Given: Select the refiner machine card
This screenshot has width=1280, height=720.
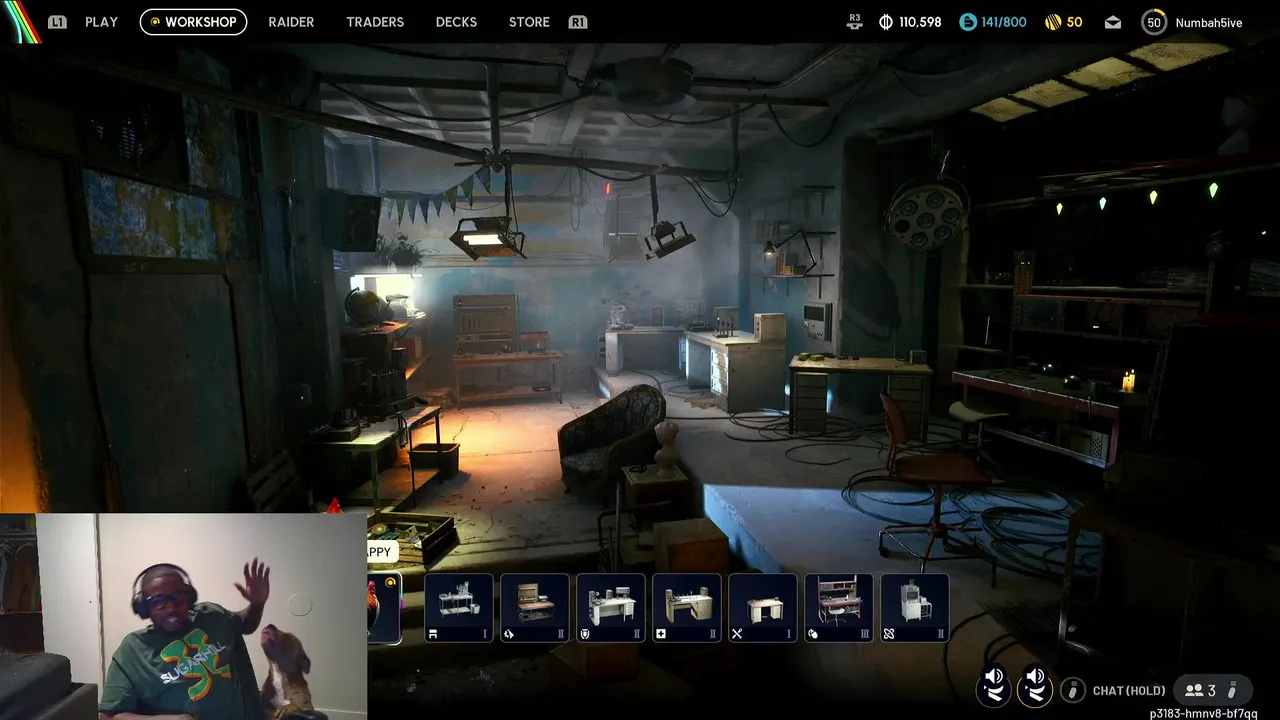Looking at the screenshot, I should (x=915, y=608).
